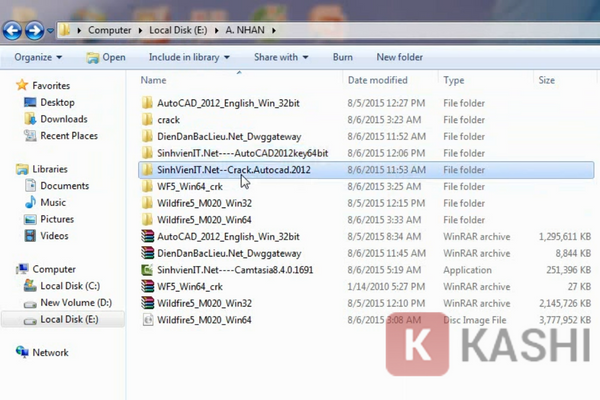Click the 8,844 KB size value
Image resolution: width=600 pixels, height=400 pixels.
pos(573,253)
